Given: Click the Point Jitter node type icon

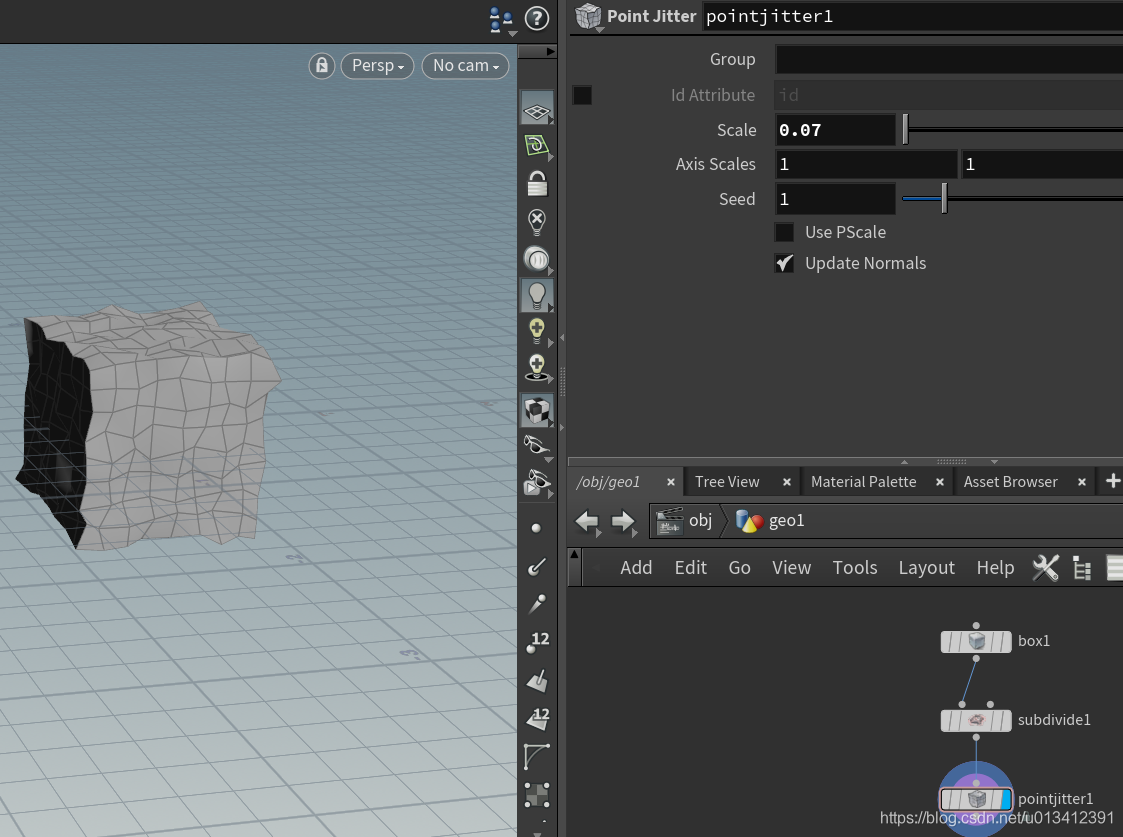Looking at the screenshot, I should [588, 16].
